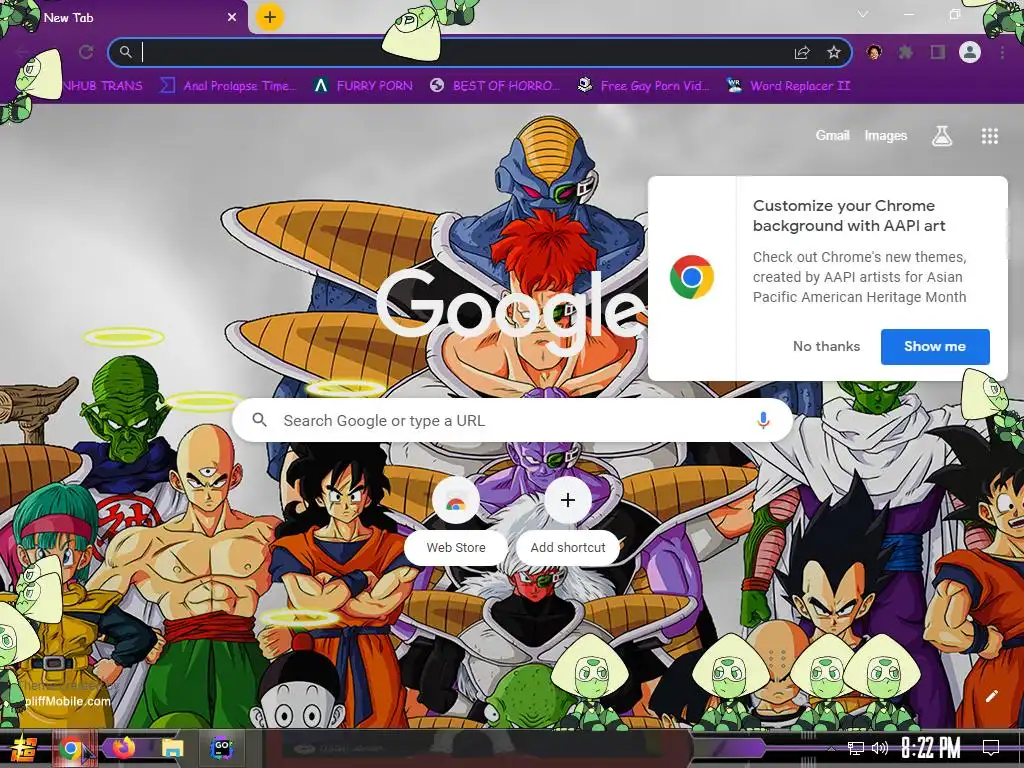Click the magnifier icon in the address bar
This screenshot has width=1024, height=768.
pos(125,52)
